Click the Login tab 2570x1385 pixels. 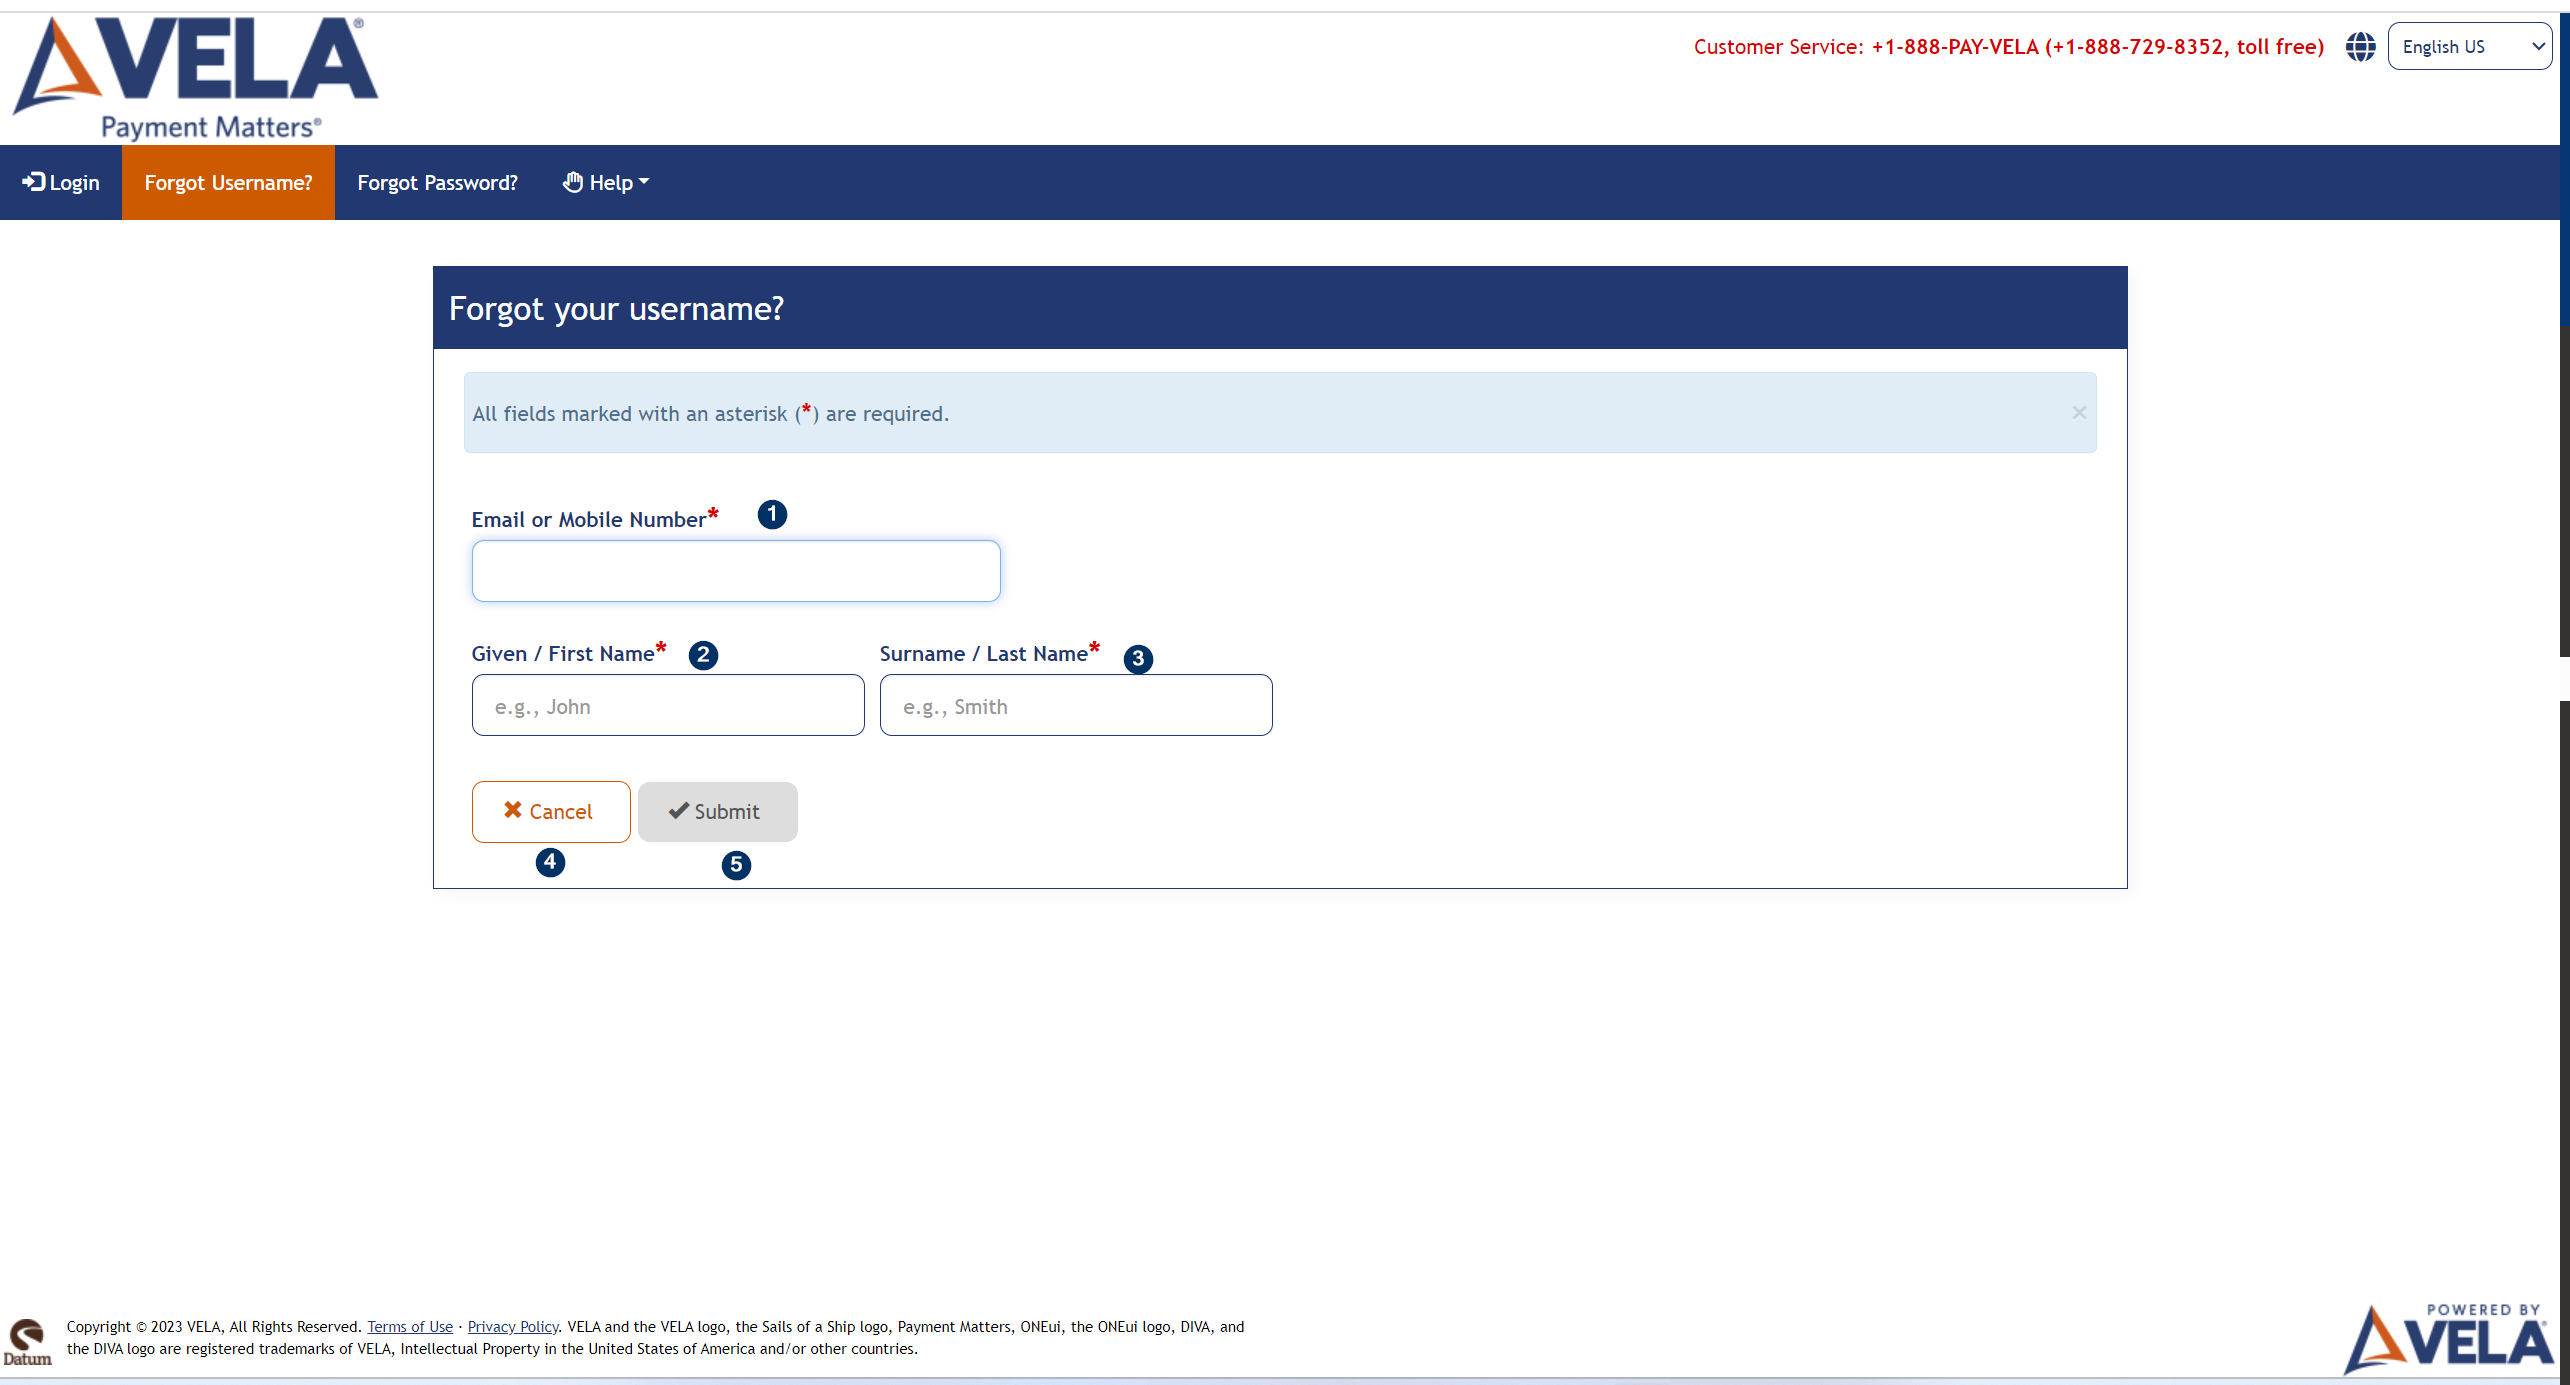click(60, 183)
